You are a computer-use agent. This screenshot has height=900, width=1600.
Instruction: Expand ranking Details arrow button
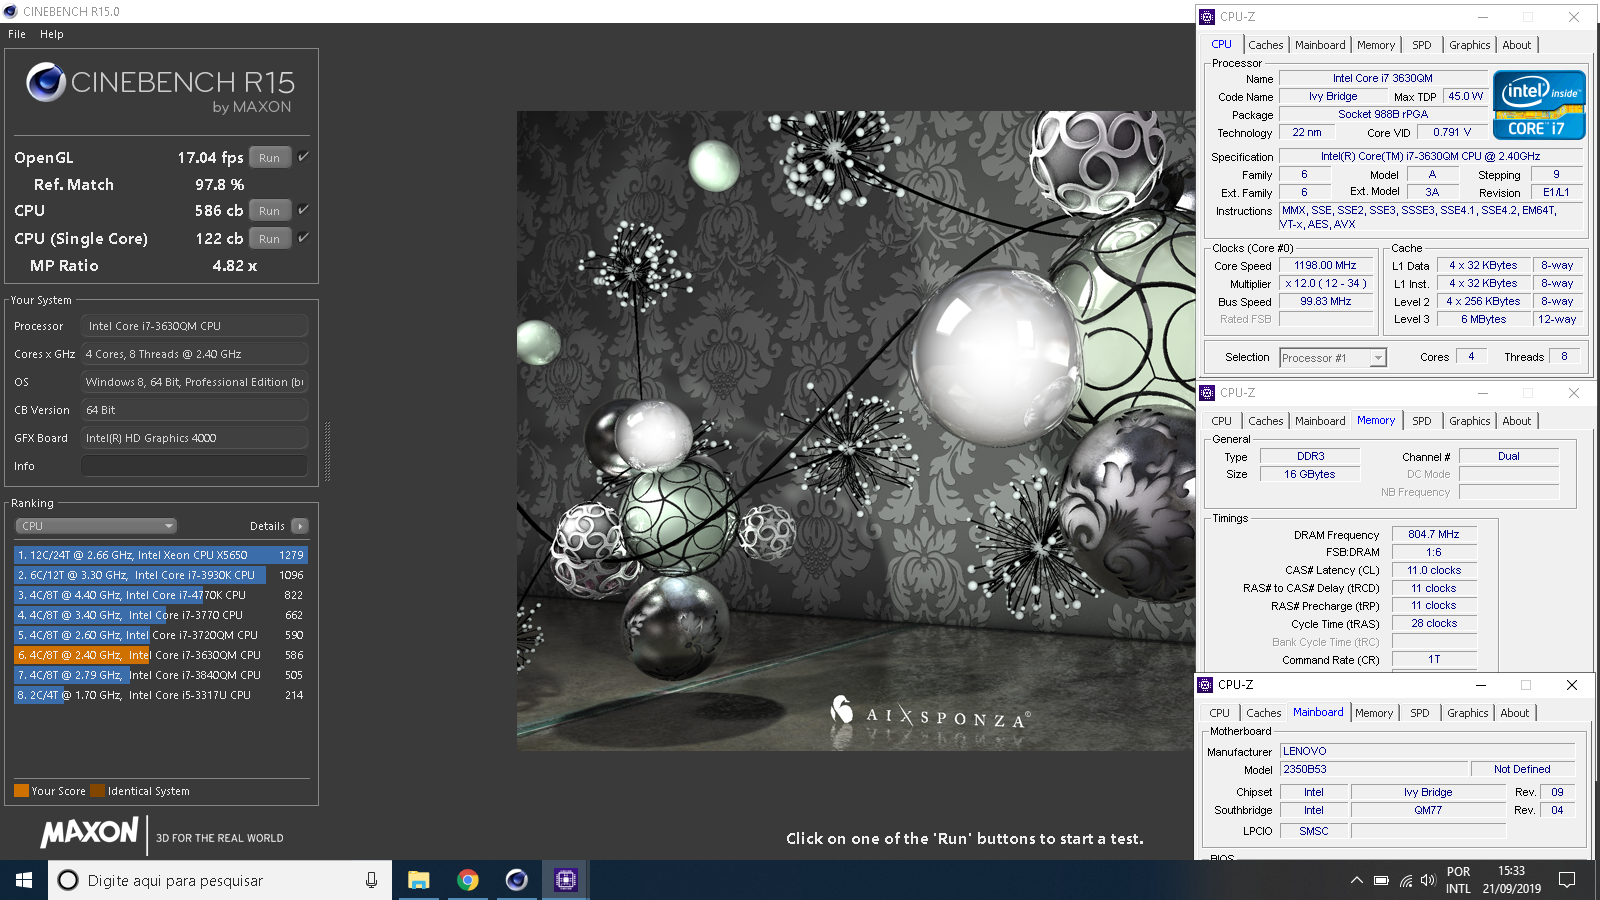coord(300,526)
